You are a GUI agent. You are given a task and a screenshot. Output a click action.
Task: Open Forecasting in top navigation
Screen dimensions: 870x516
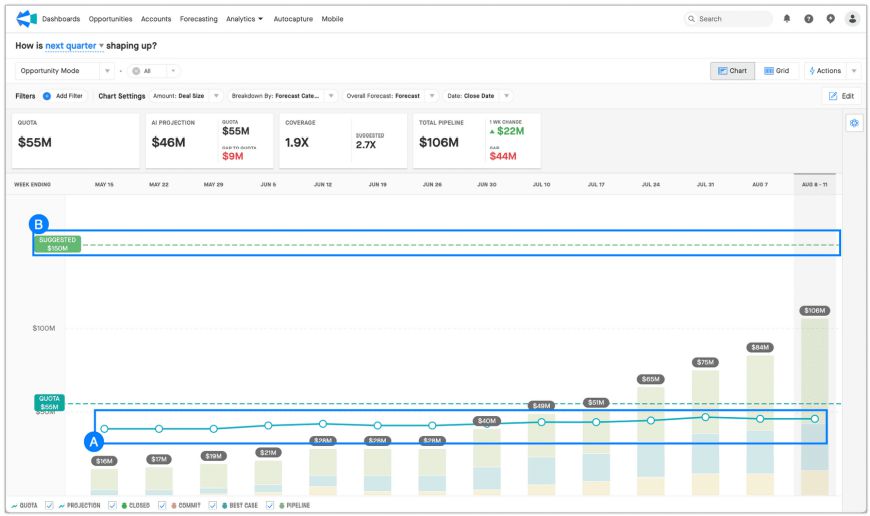click(x=199, y=19)
